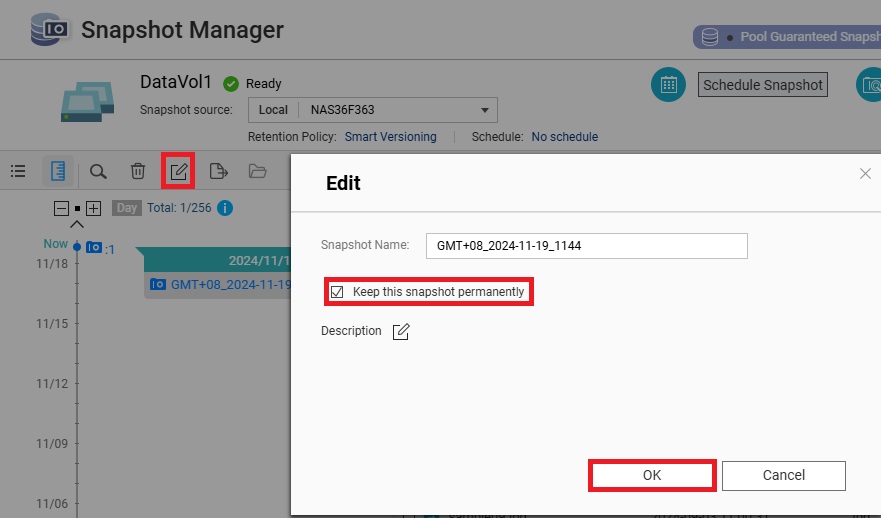Image resolution: width=881 pixels, height=518 pixels.
Task: Click the open folder icon in toolbar
Action: (257, 171)
